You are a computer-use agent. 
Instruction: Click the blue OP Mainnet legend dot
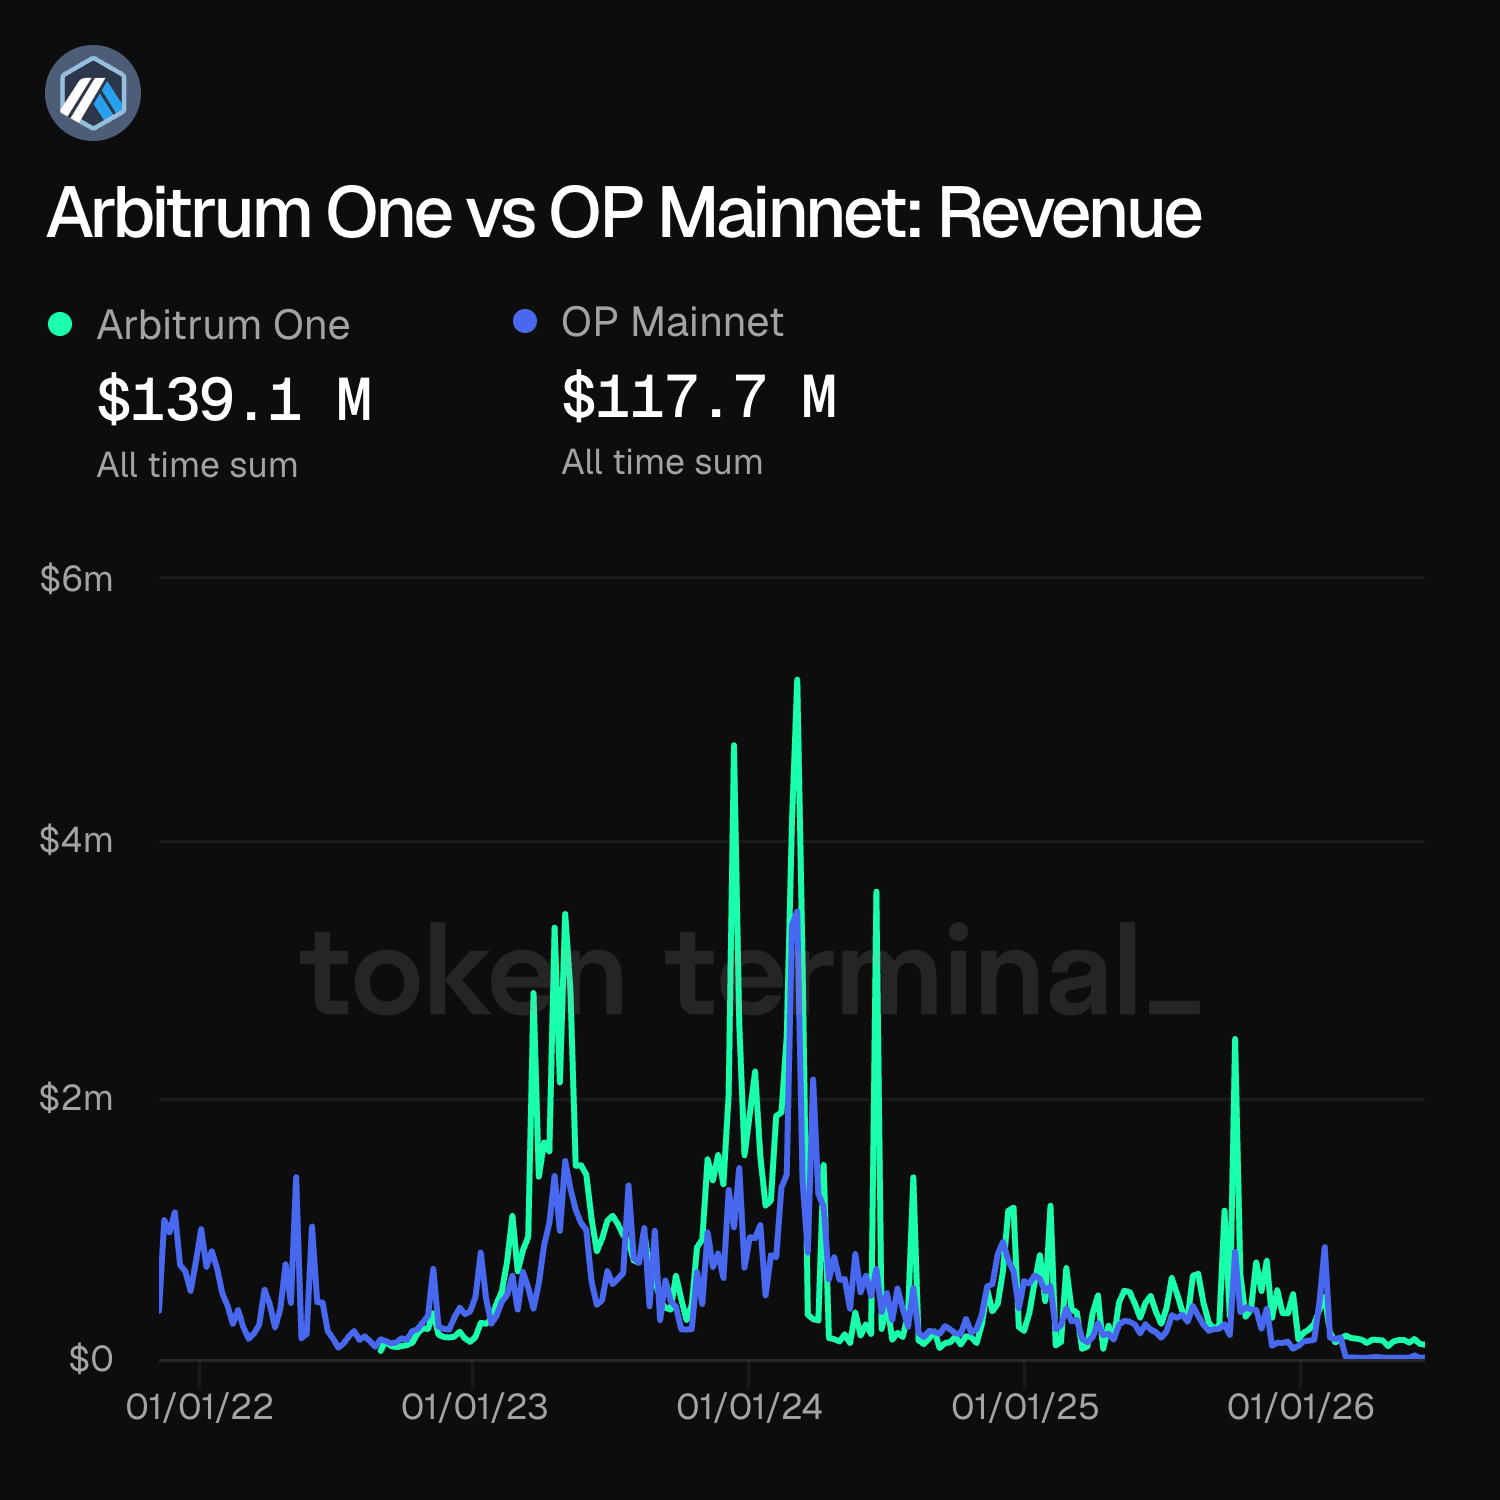tap(525, 321)
